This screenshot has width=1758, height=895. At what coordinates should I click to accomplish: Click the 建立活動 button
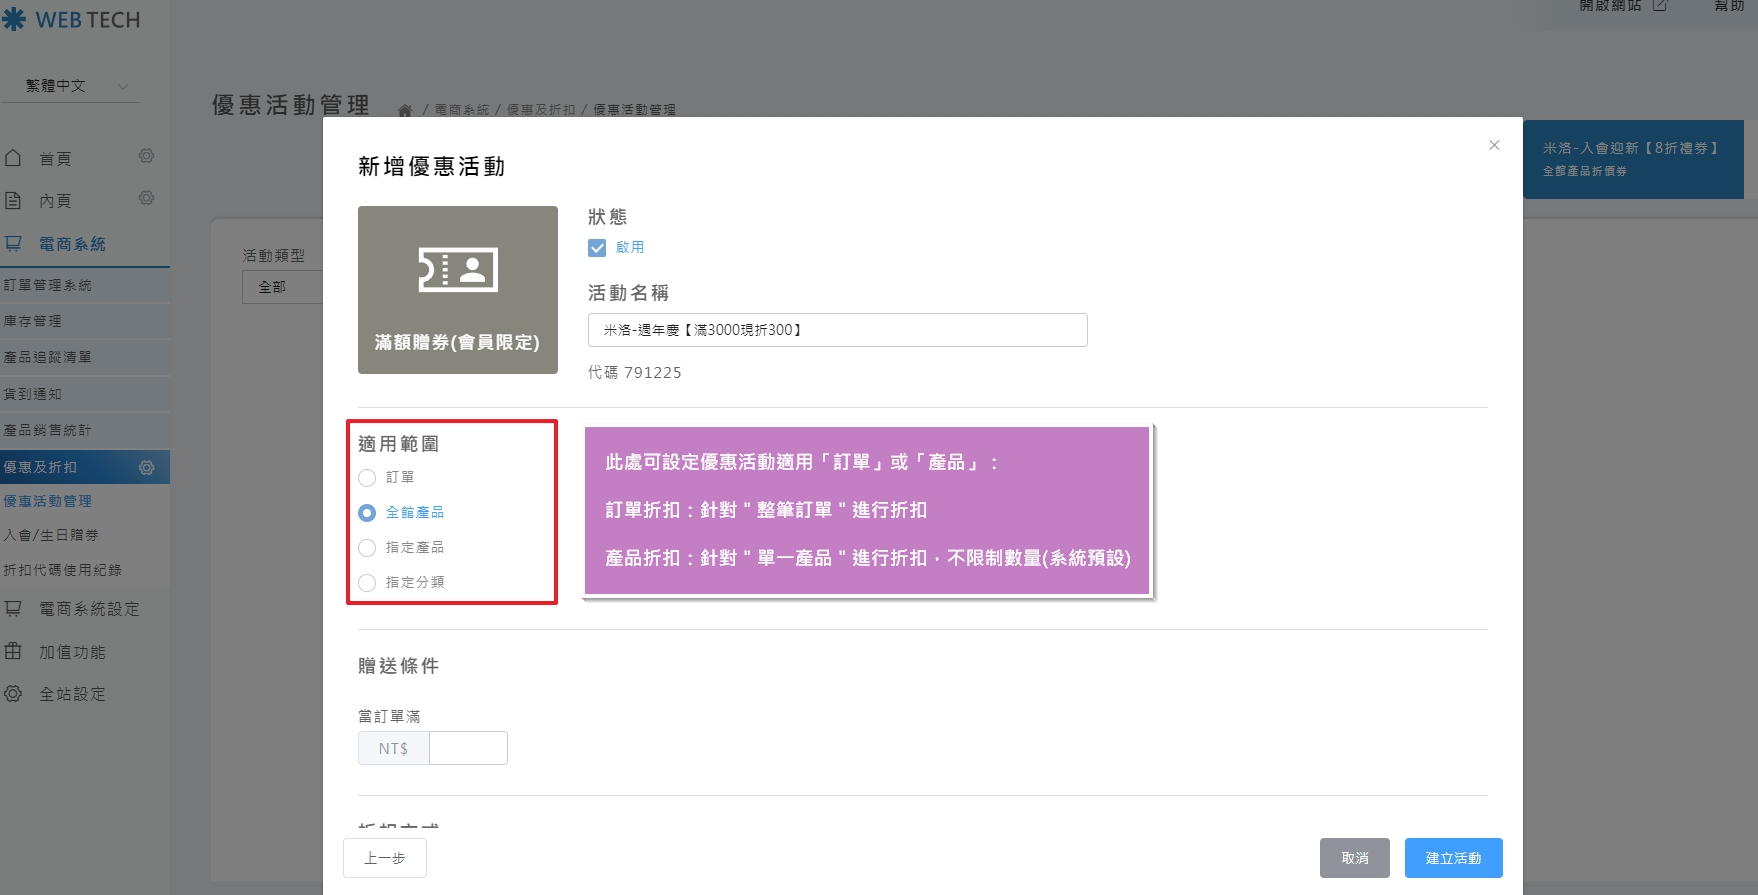(1453, 858)
